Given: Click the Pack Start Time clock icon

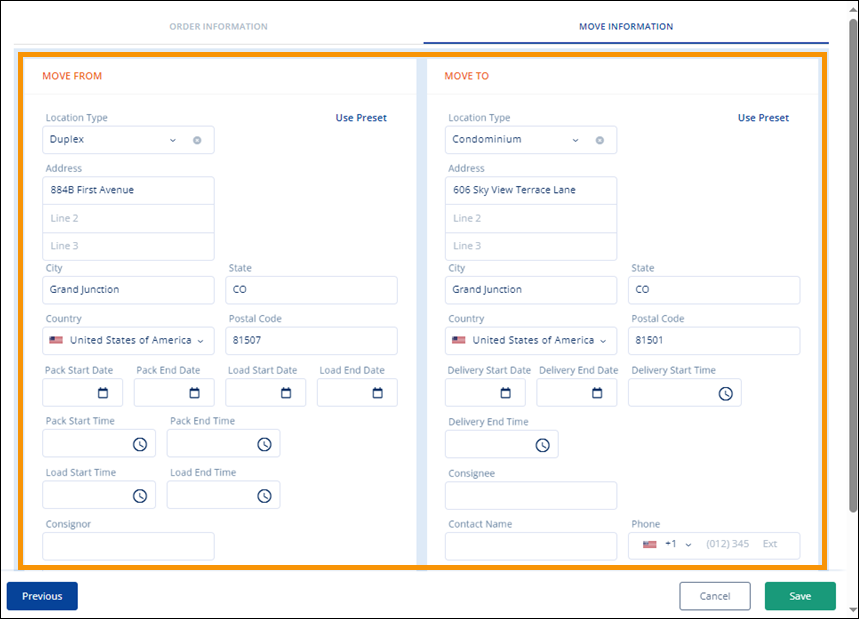Looking at the screenshot, I should pos(140,444).
